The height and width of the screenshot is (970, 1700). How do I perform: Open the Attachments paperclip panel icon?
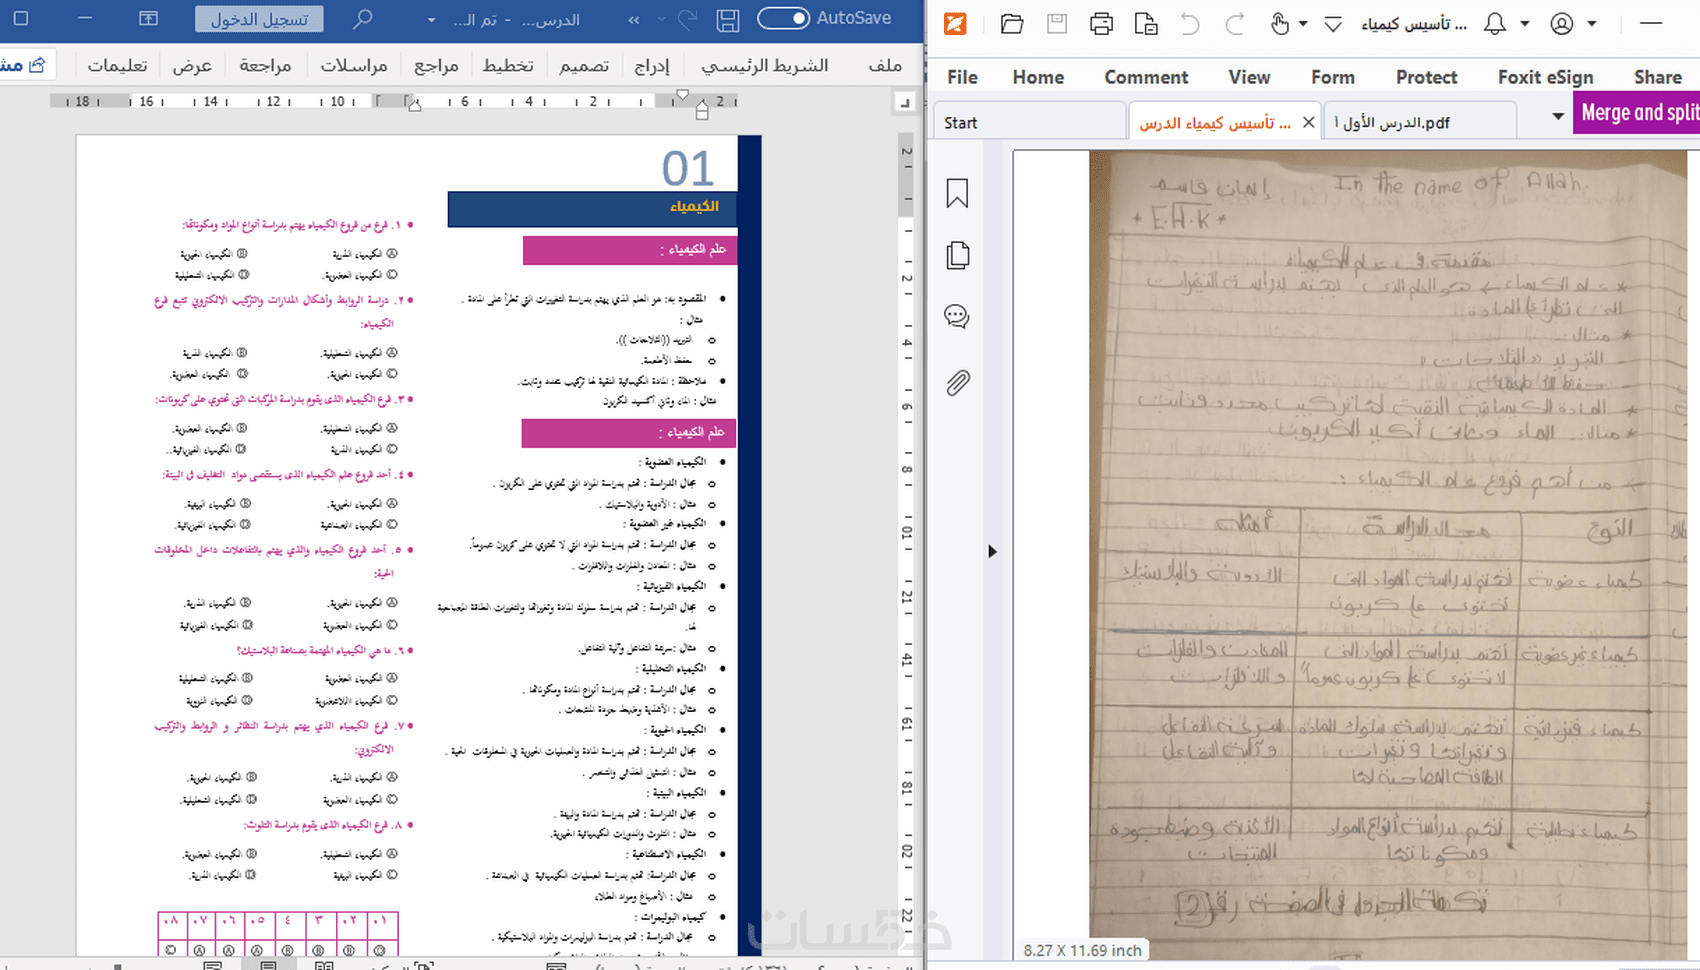tap(957, 382)
